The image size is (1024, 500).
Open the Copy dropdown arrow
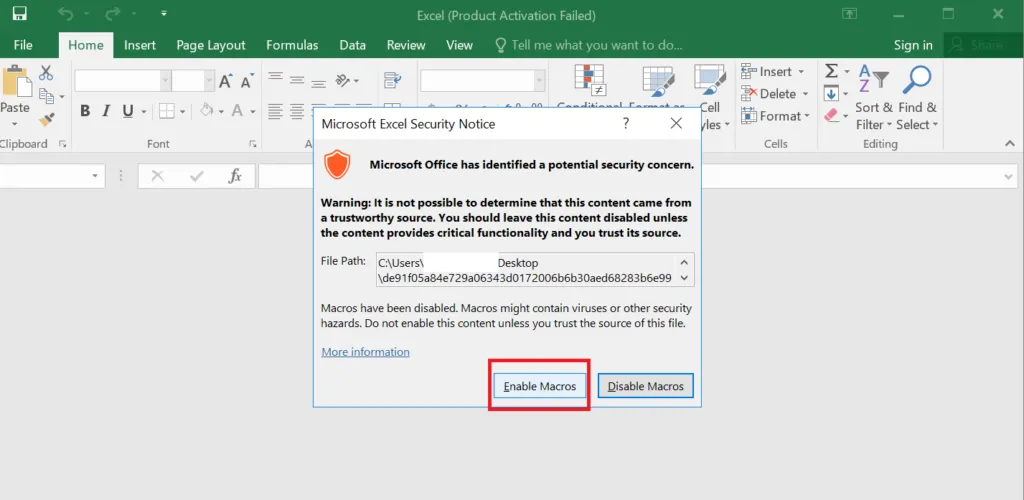pos(62,97)
